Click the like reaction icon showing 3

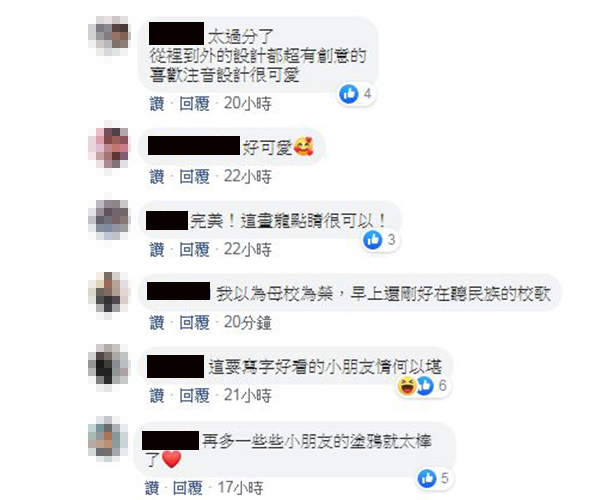click(x=372, y=240)
